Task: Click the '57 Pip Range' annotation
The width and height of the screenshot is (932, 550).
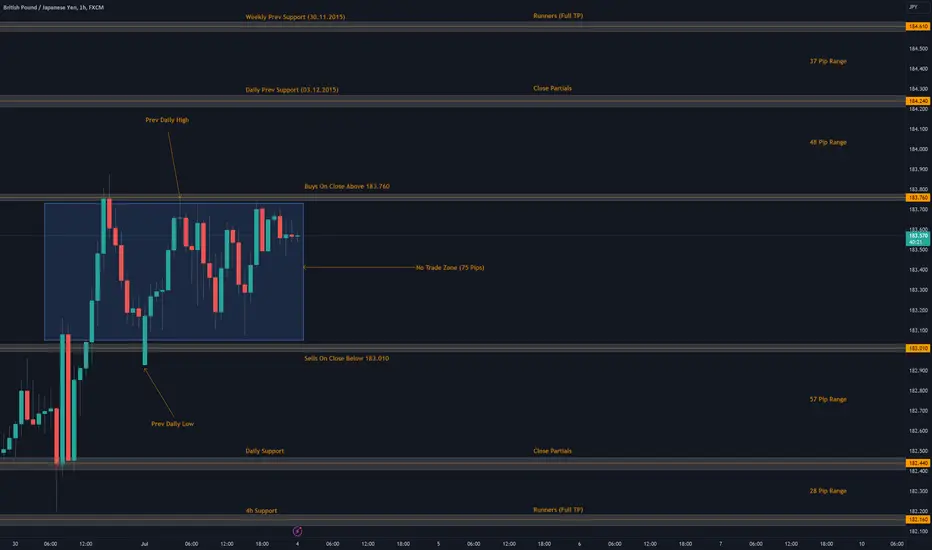Action: pyautogui.click(x=828, y=400)
